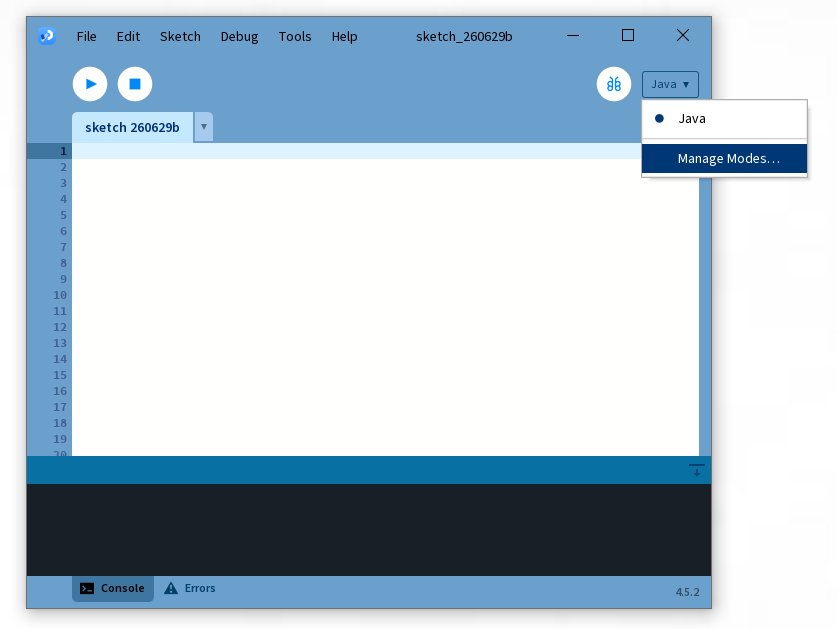Open the Java mode dropdown
Viewport: 837px width, 629px height.
click(670, 84)
